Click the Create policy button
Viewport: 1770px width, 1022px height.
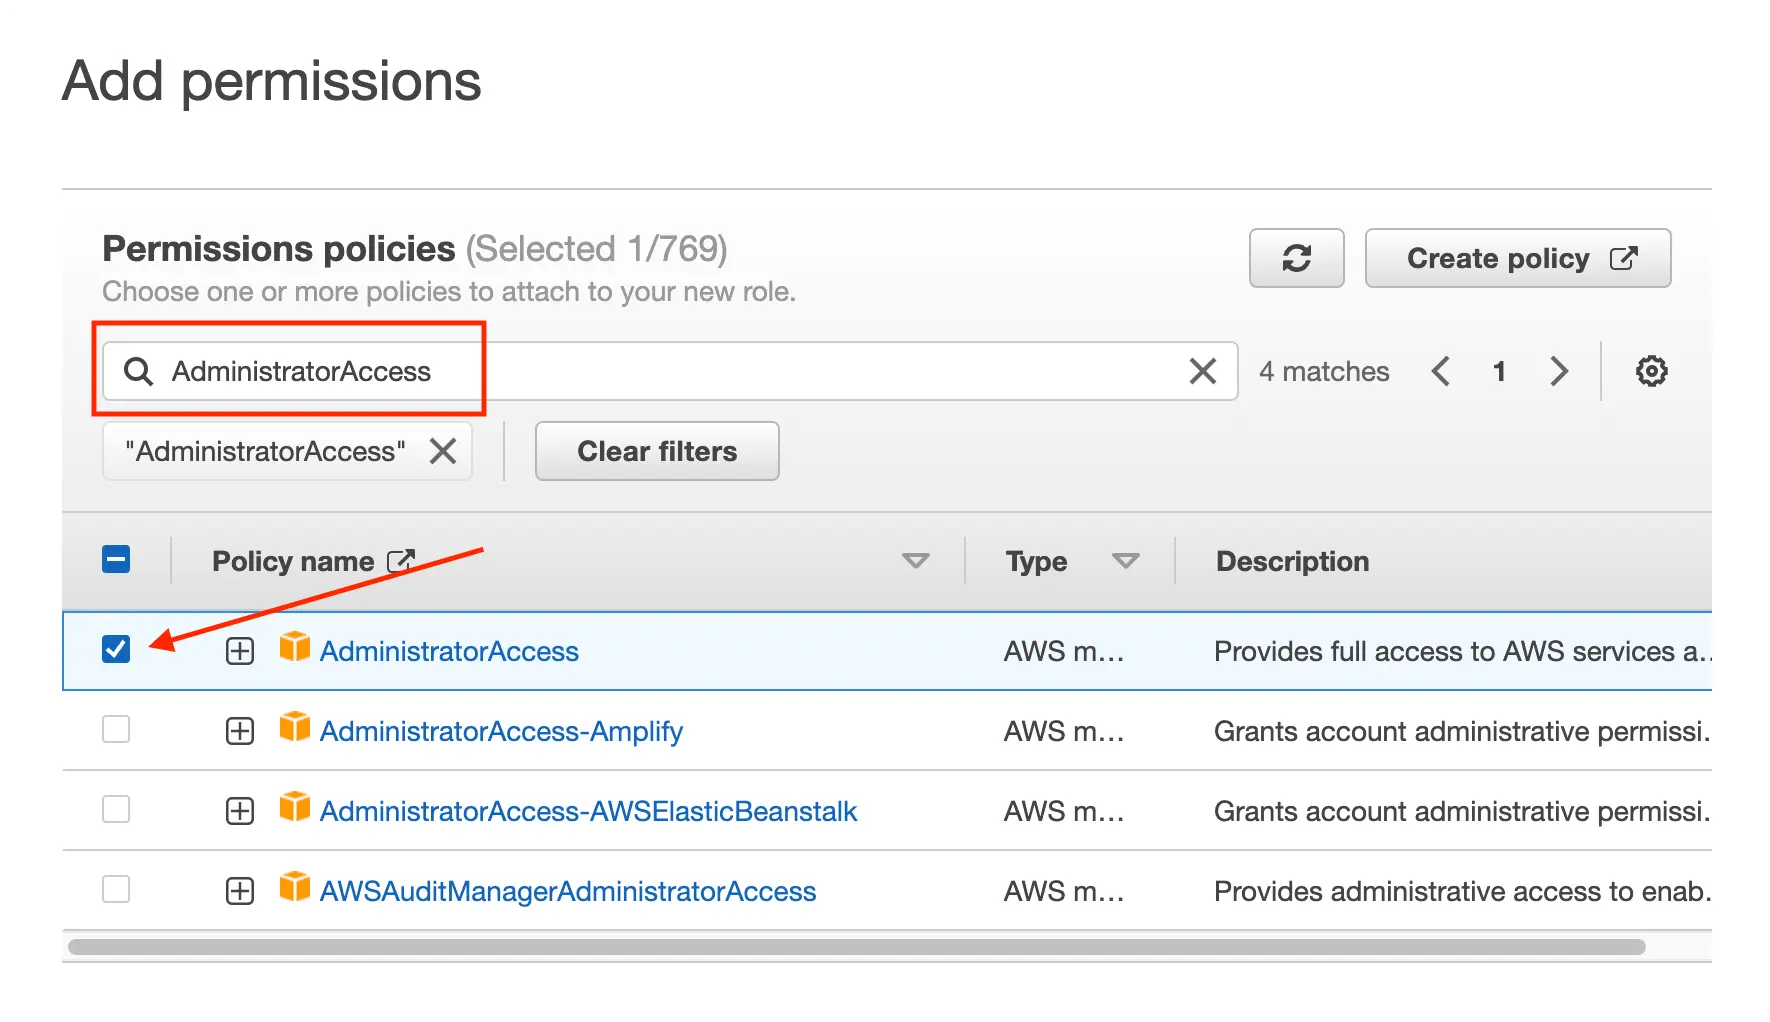(1517, 258)
